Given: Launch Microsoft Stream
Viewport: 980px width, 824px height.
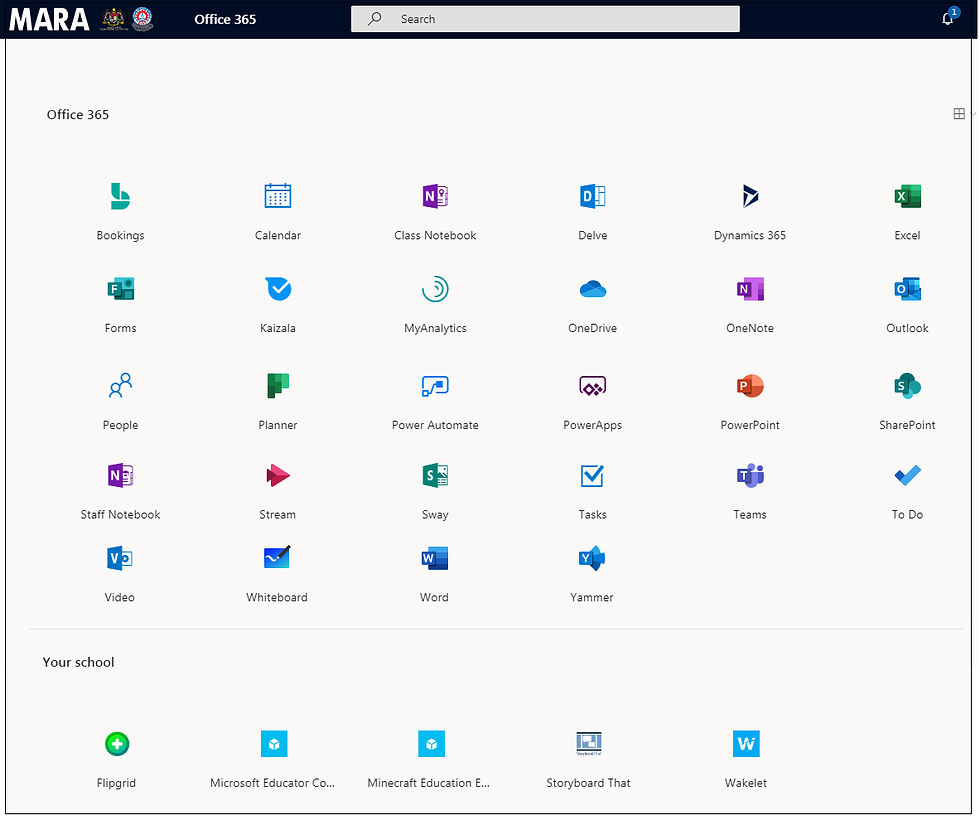Looking at the screenshot, I should pyautogui.click(x=278, y=491).
